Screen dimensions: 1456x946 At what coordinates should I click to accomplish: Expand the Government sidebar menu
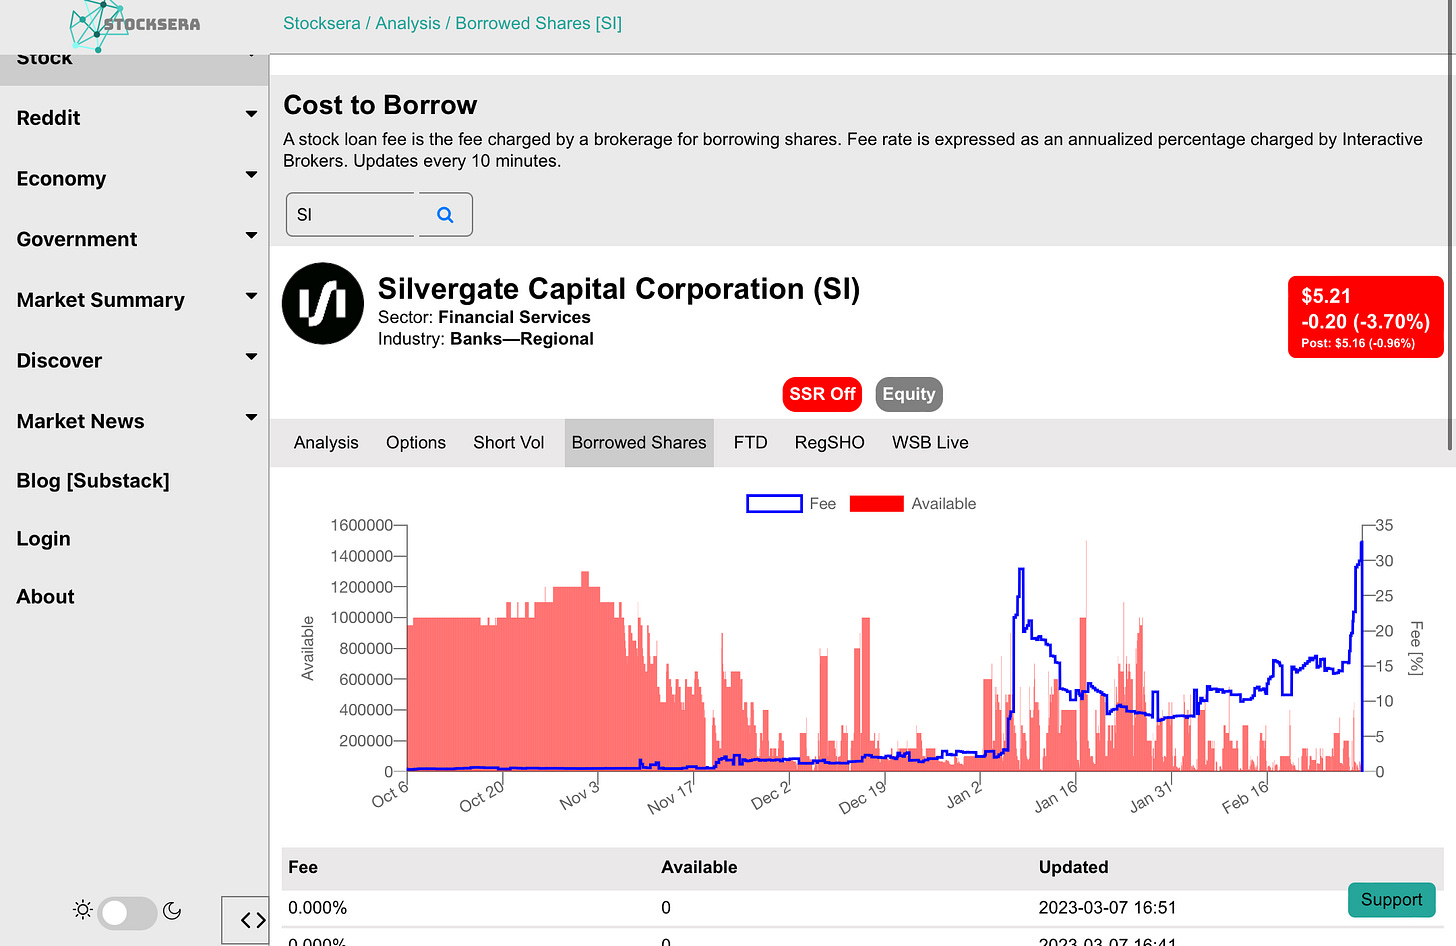tap(134, 239)
